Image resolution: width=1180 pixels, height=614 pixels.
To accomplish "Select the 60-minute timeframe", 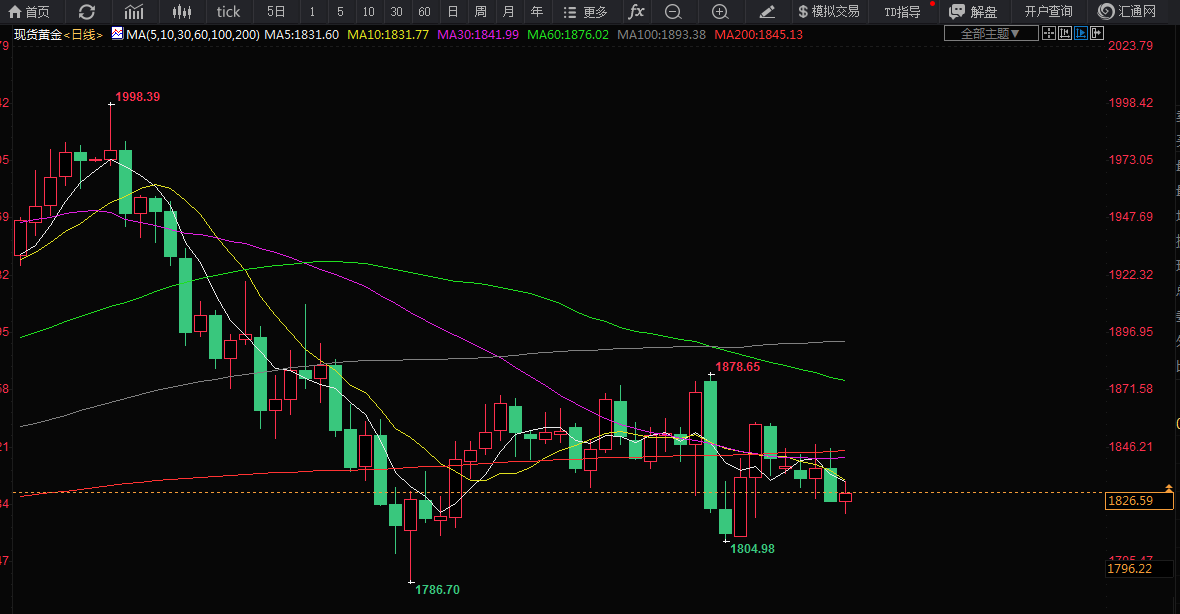I will [425, 12].
